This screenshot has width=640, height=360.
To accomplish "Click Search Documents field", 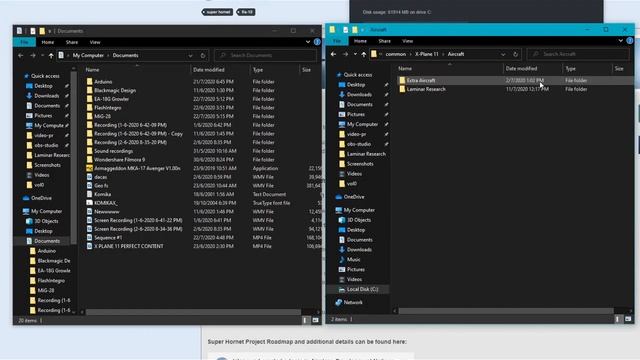I will (x=265, y=56).
